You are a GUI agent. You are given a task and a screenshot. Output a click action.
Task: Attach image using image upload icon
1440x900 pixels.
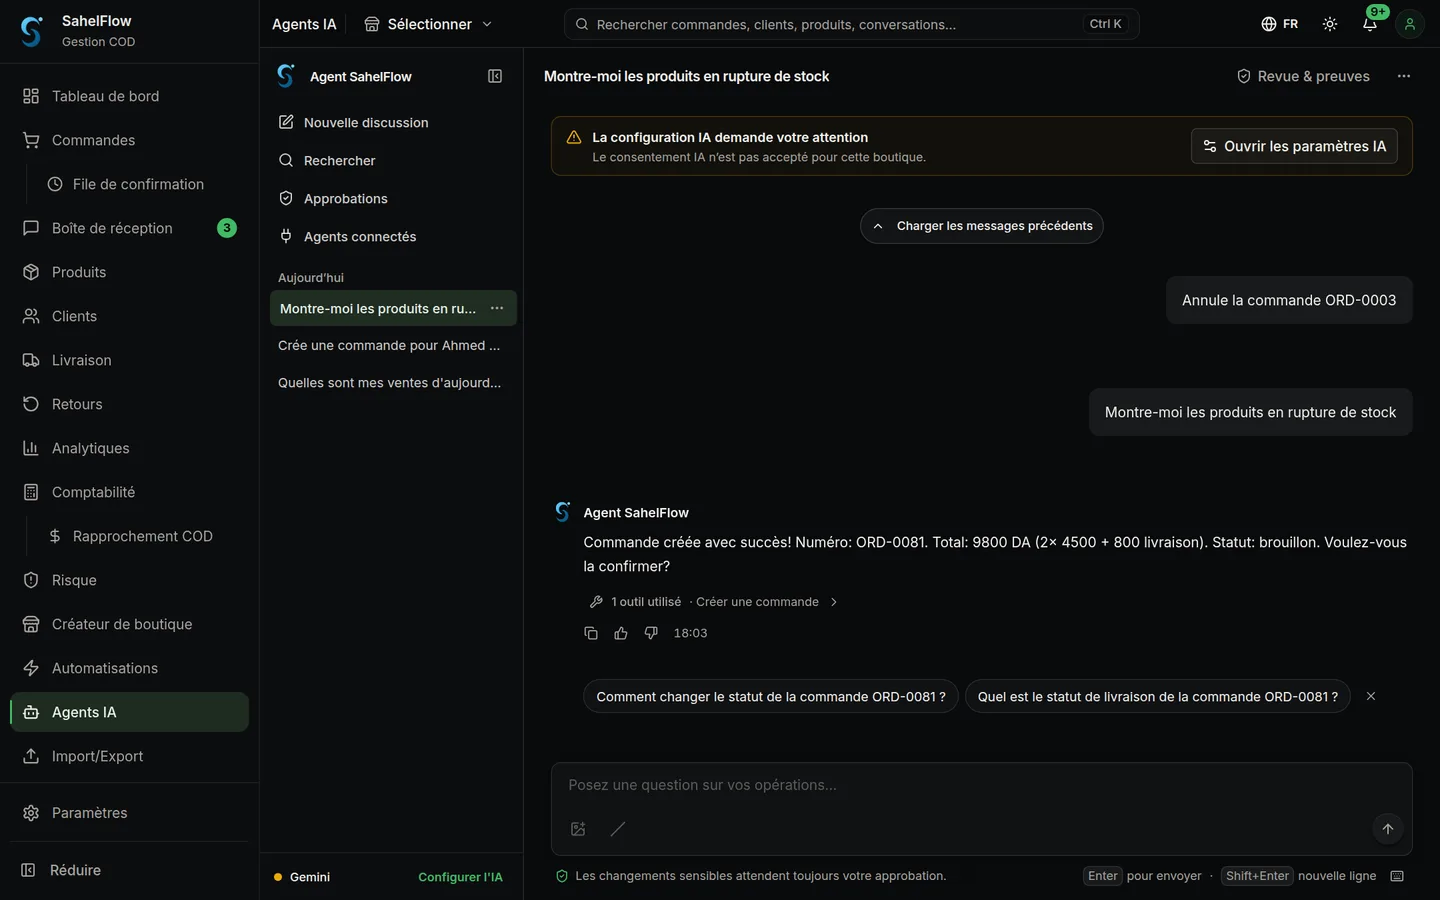[x=578, y=829]
